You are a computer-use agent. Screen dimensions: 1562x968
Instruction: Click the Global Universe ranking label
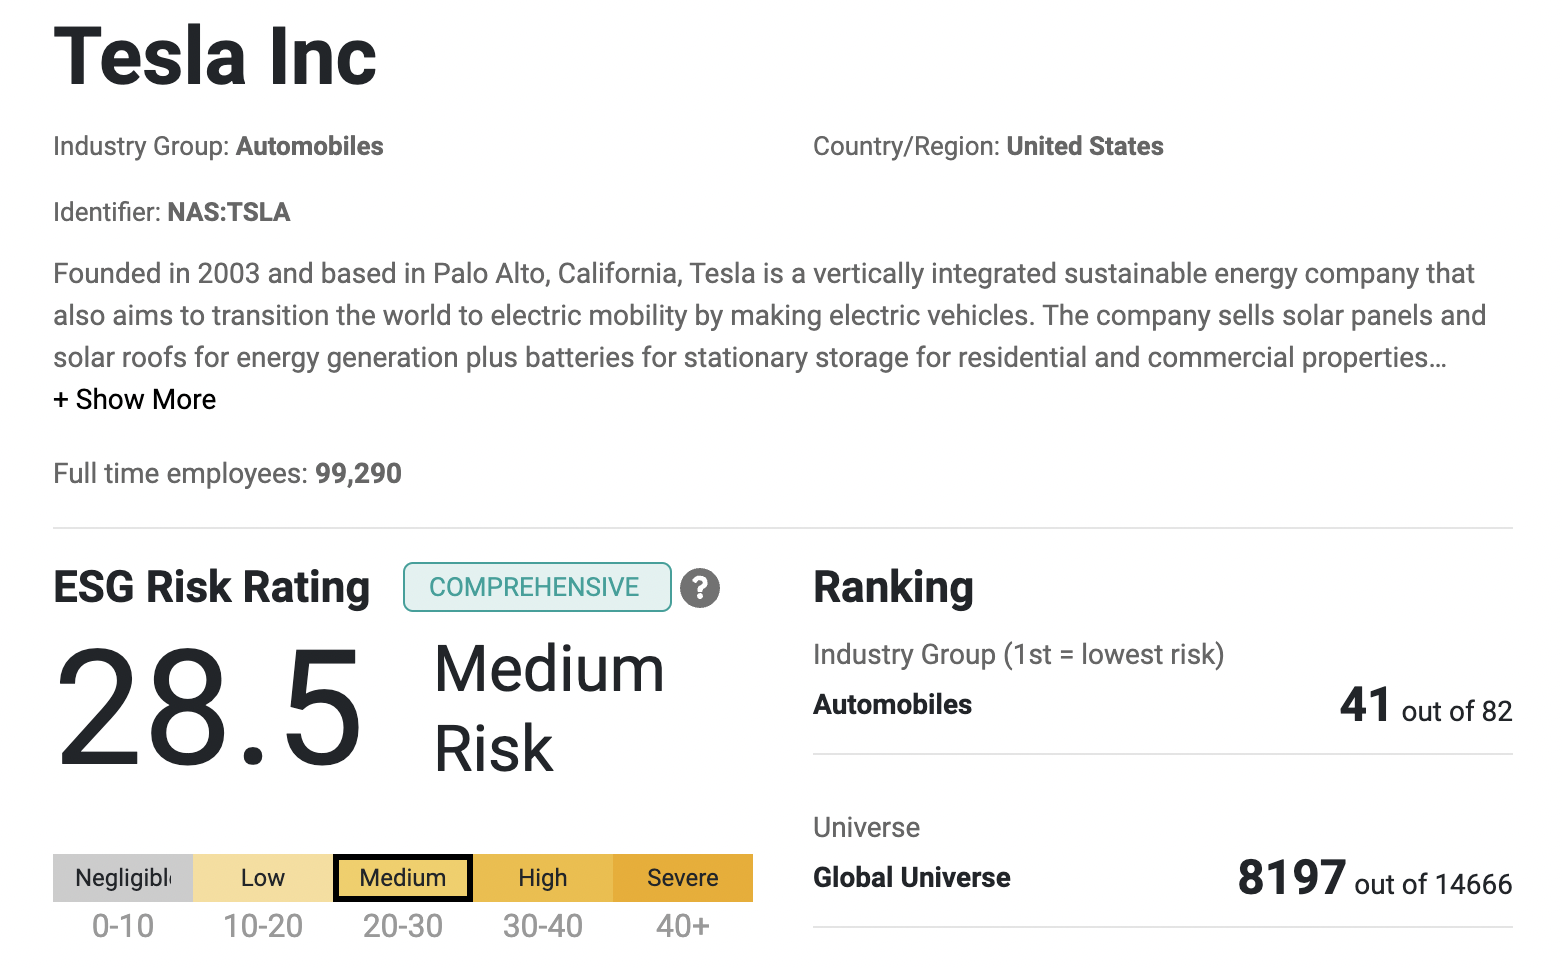(911, 878)
